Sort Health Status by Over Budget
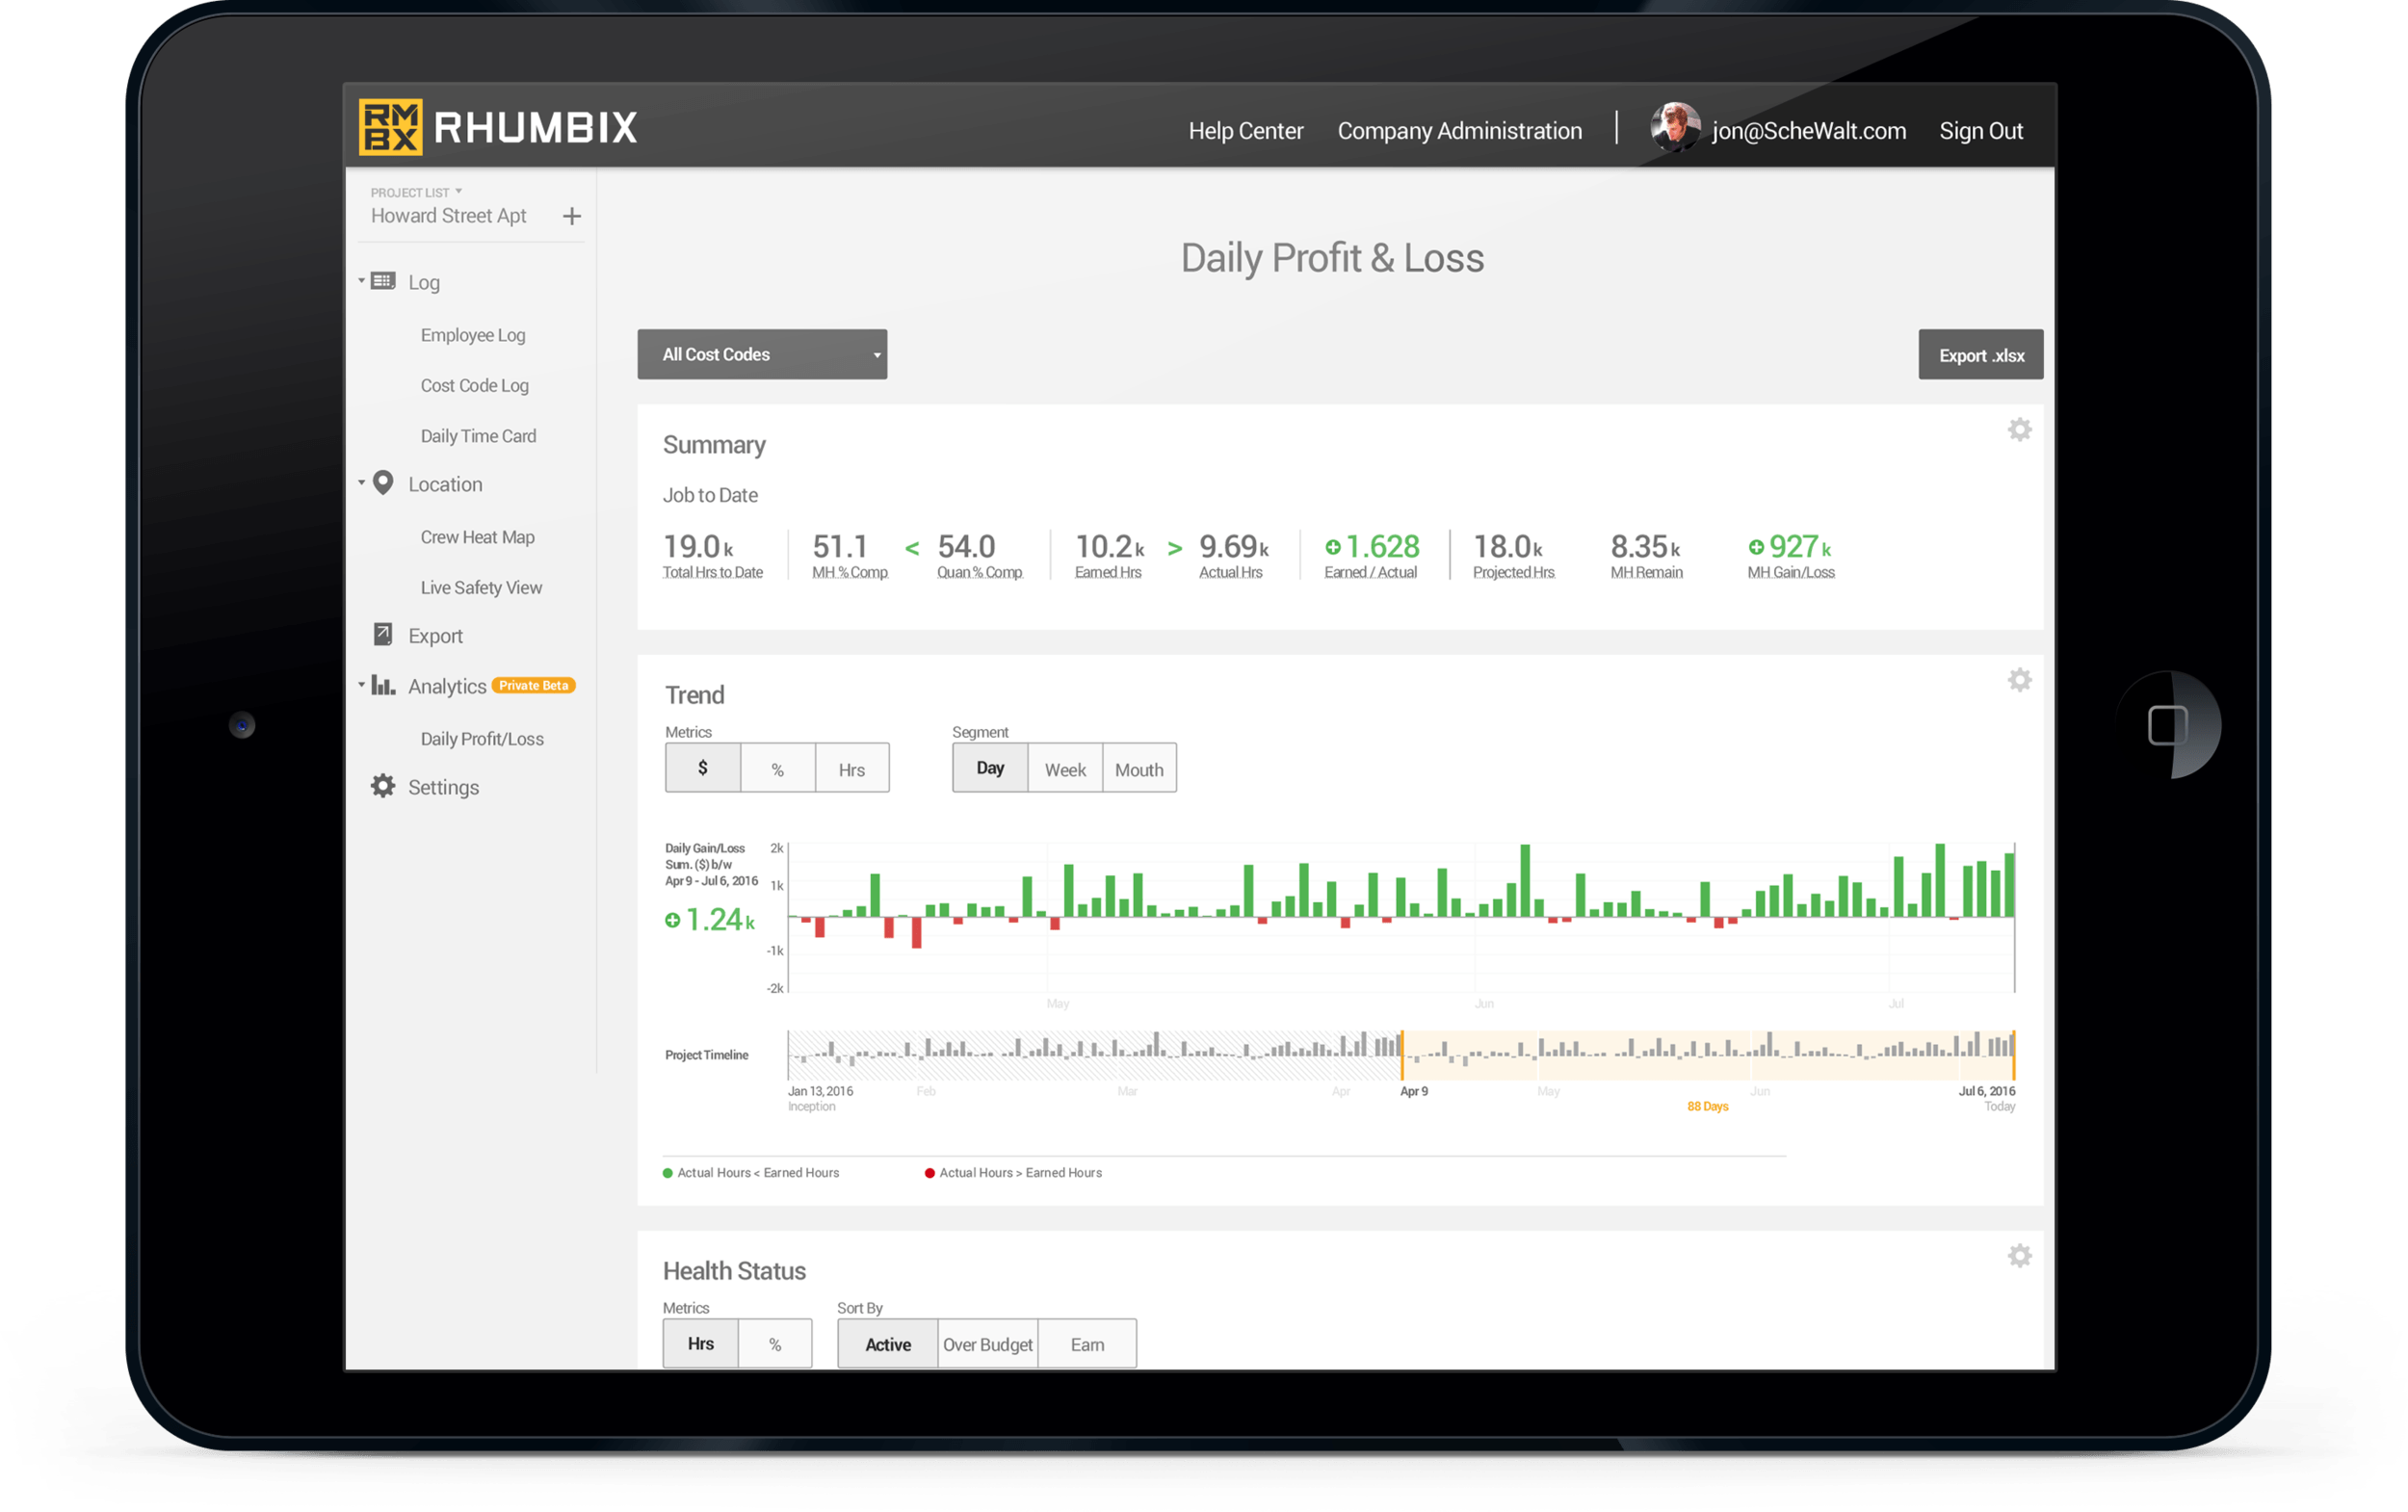This screenshot has height=1512, width=2408. point(987,1344)
